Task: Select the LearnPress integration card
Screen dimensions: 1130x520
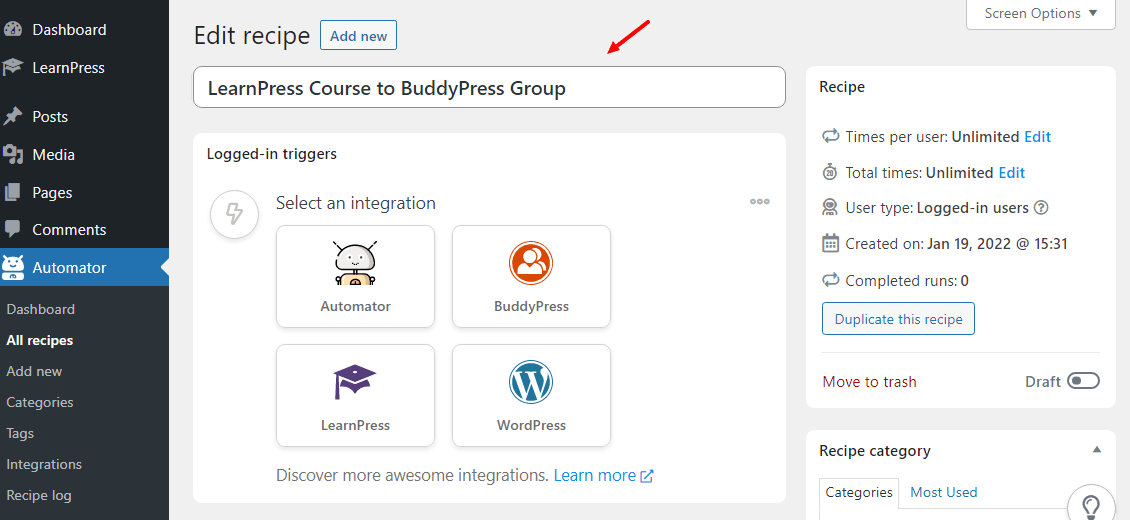Action: tap(355, 395)
